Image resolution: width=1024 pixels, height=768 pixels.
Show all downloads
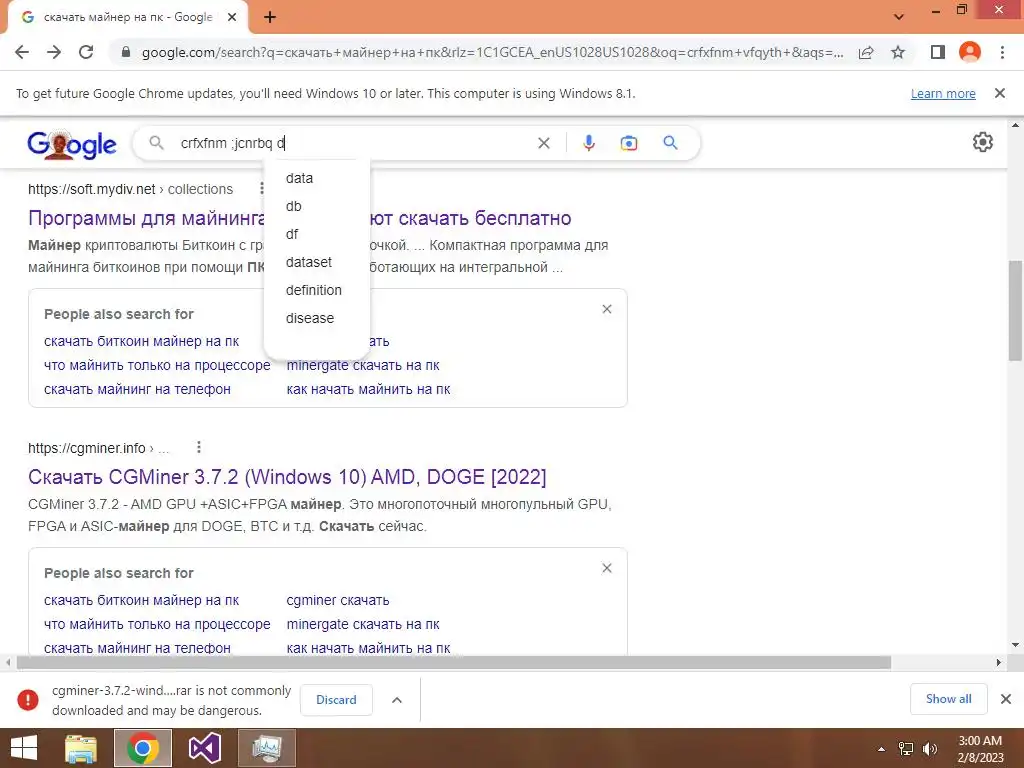(x=948, y=699)
